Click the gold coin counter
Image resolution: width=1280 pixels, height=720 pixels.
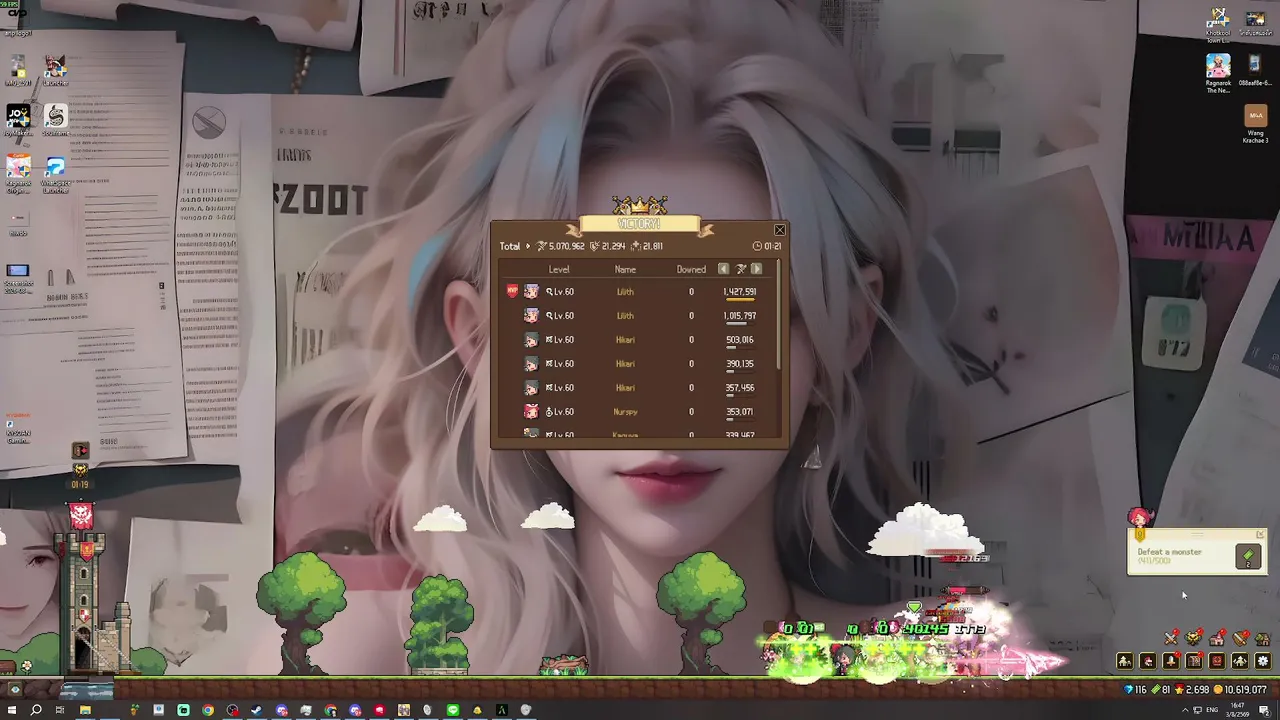pyautogui.click(x=1240, y=690)
